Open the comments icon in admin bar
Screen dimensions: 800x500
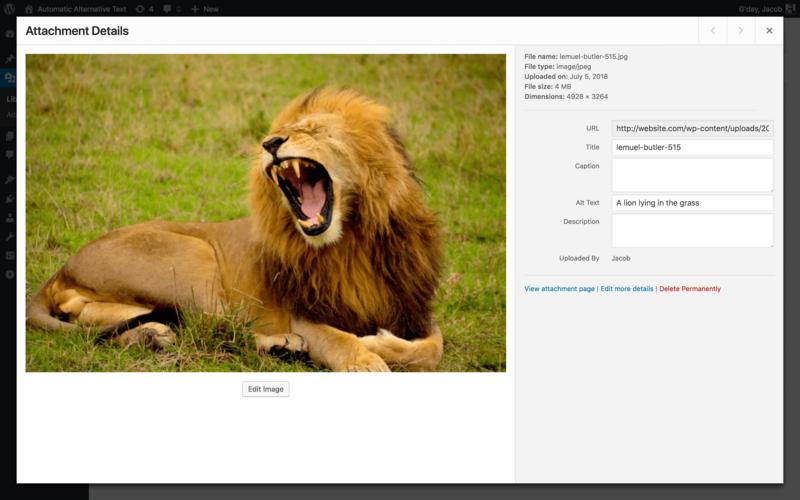[172, 8]
